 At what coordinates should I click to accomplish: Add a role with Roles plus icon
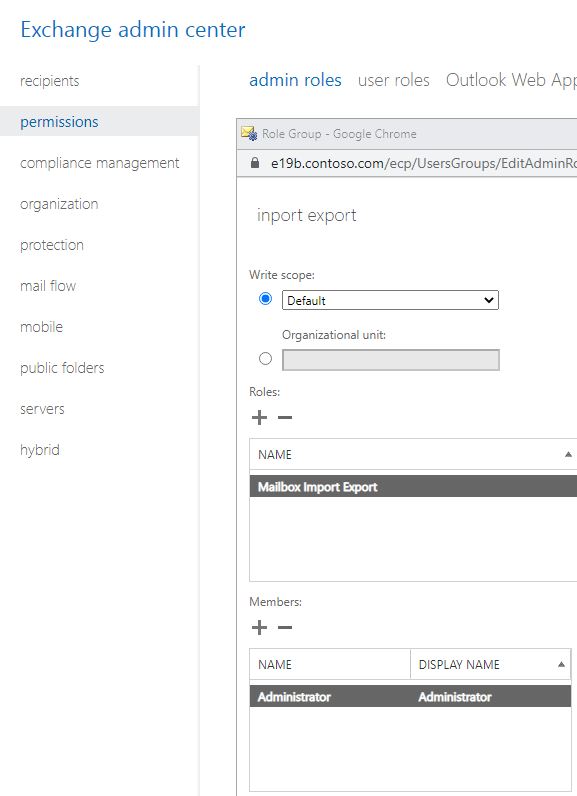click(259, 418)
